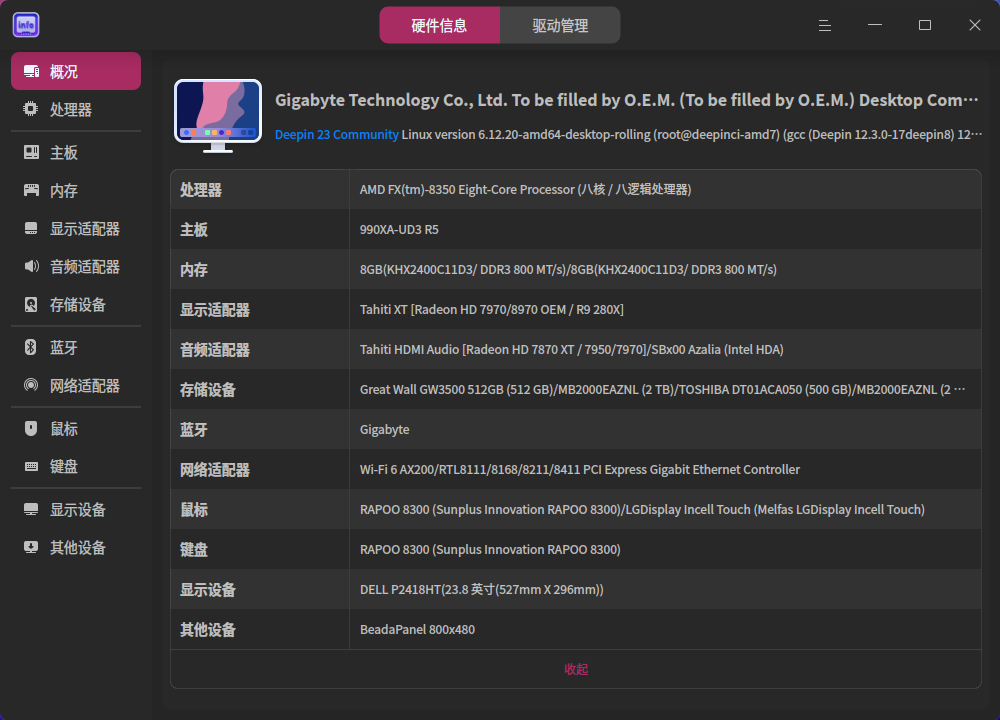
Task: Open the 内存 sidebar entry
Action: click(x=76, y=190)
